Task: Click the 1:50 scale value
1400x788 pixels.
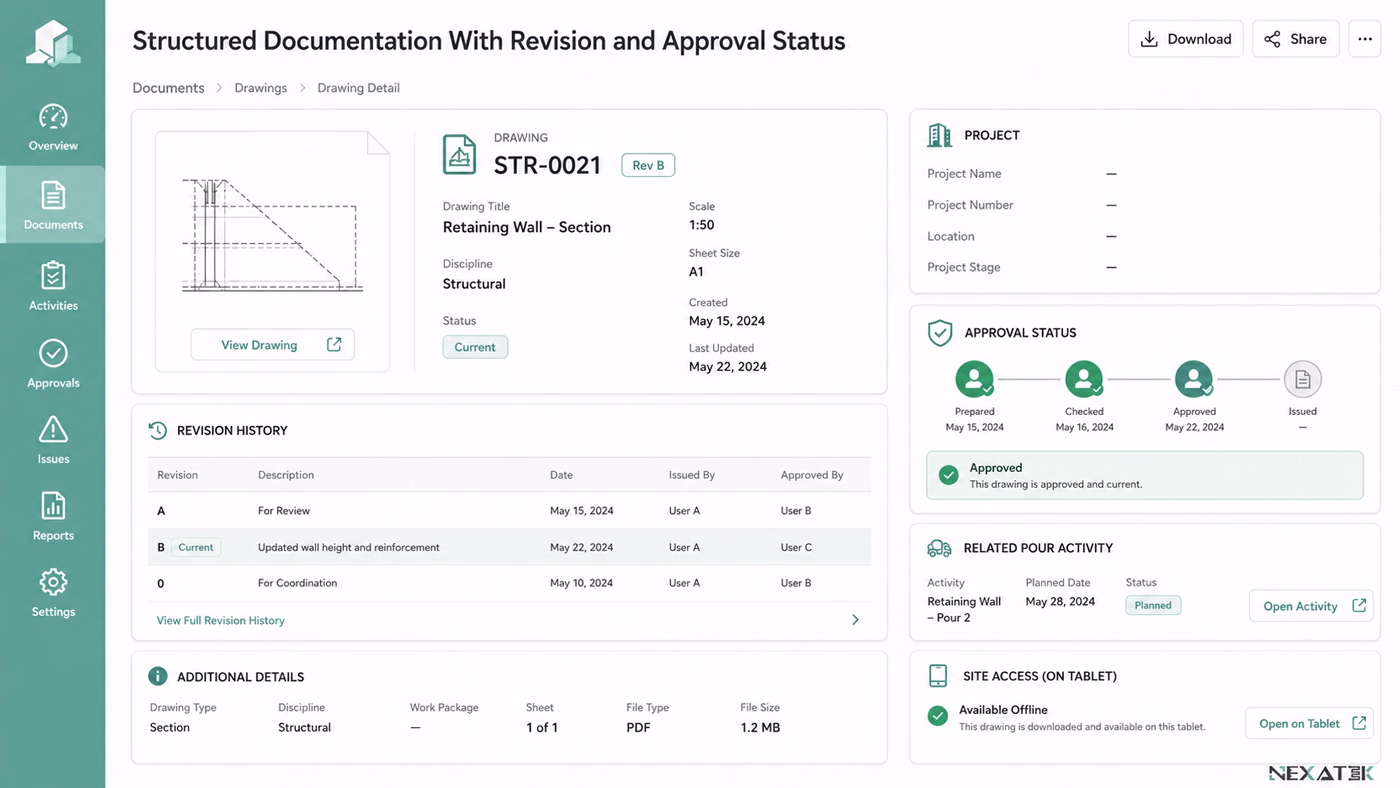Action: pos(701,225)
